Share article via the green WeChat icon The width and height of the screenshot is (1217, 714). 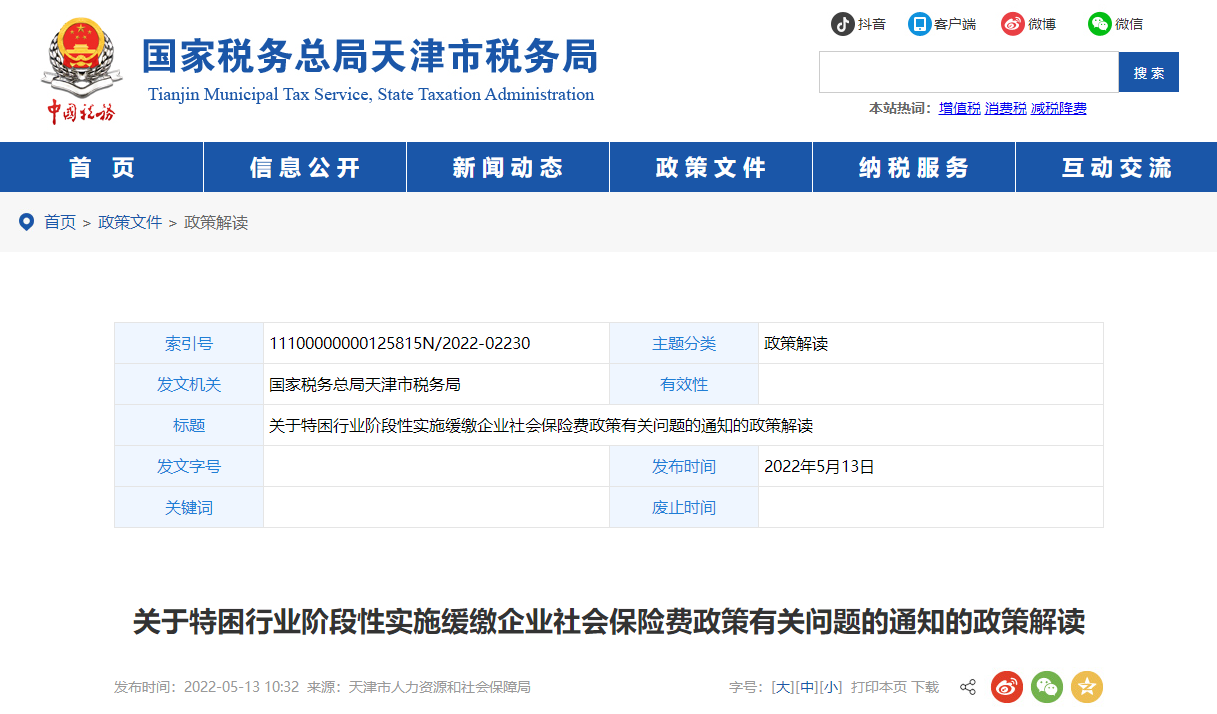1046,687
